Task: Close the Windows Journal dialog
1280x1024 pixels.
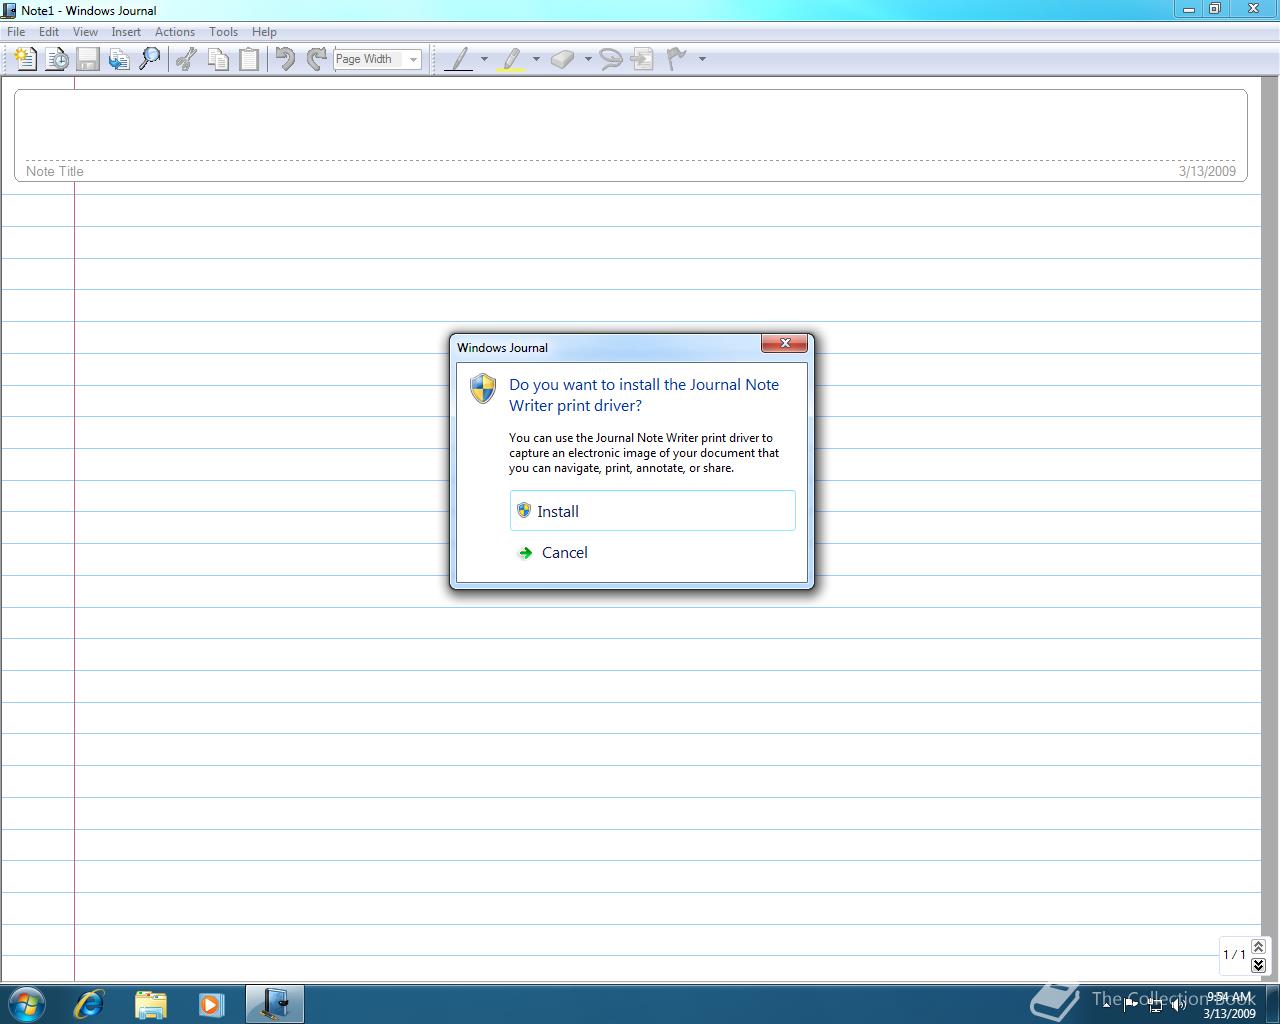Action: click(785, 343)
